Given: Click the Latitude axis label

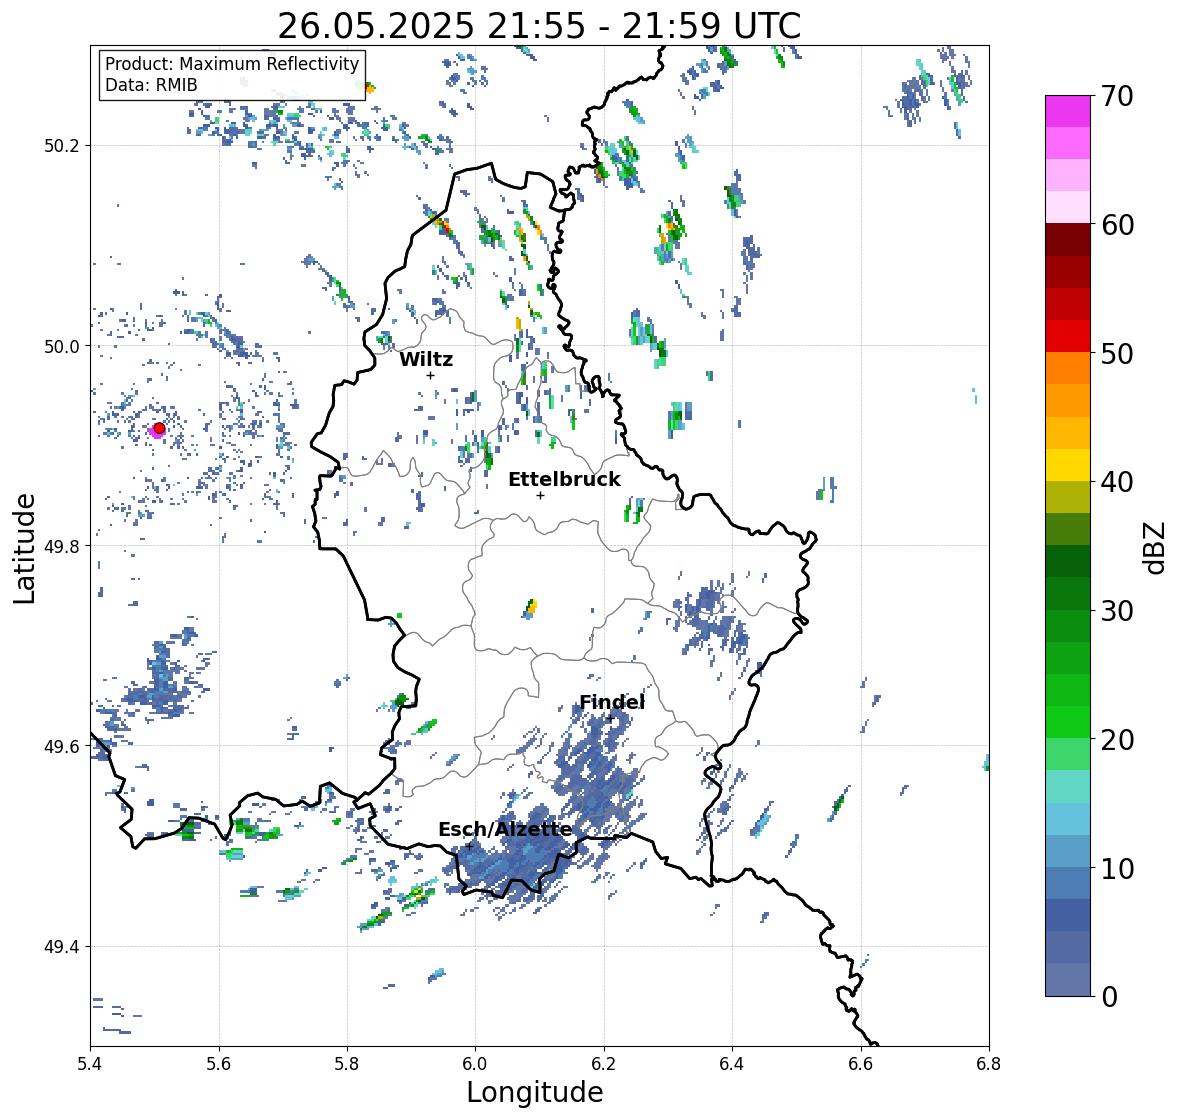Looking at the screenshot, I should 24,548.
